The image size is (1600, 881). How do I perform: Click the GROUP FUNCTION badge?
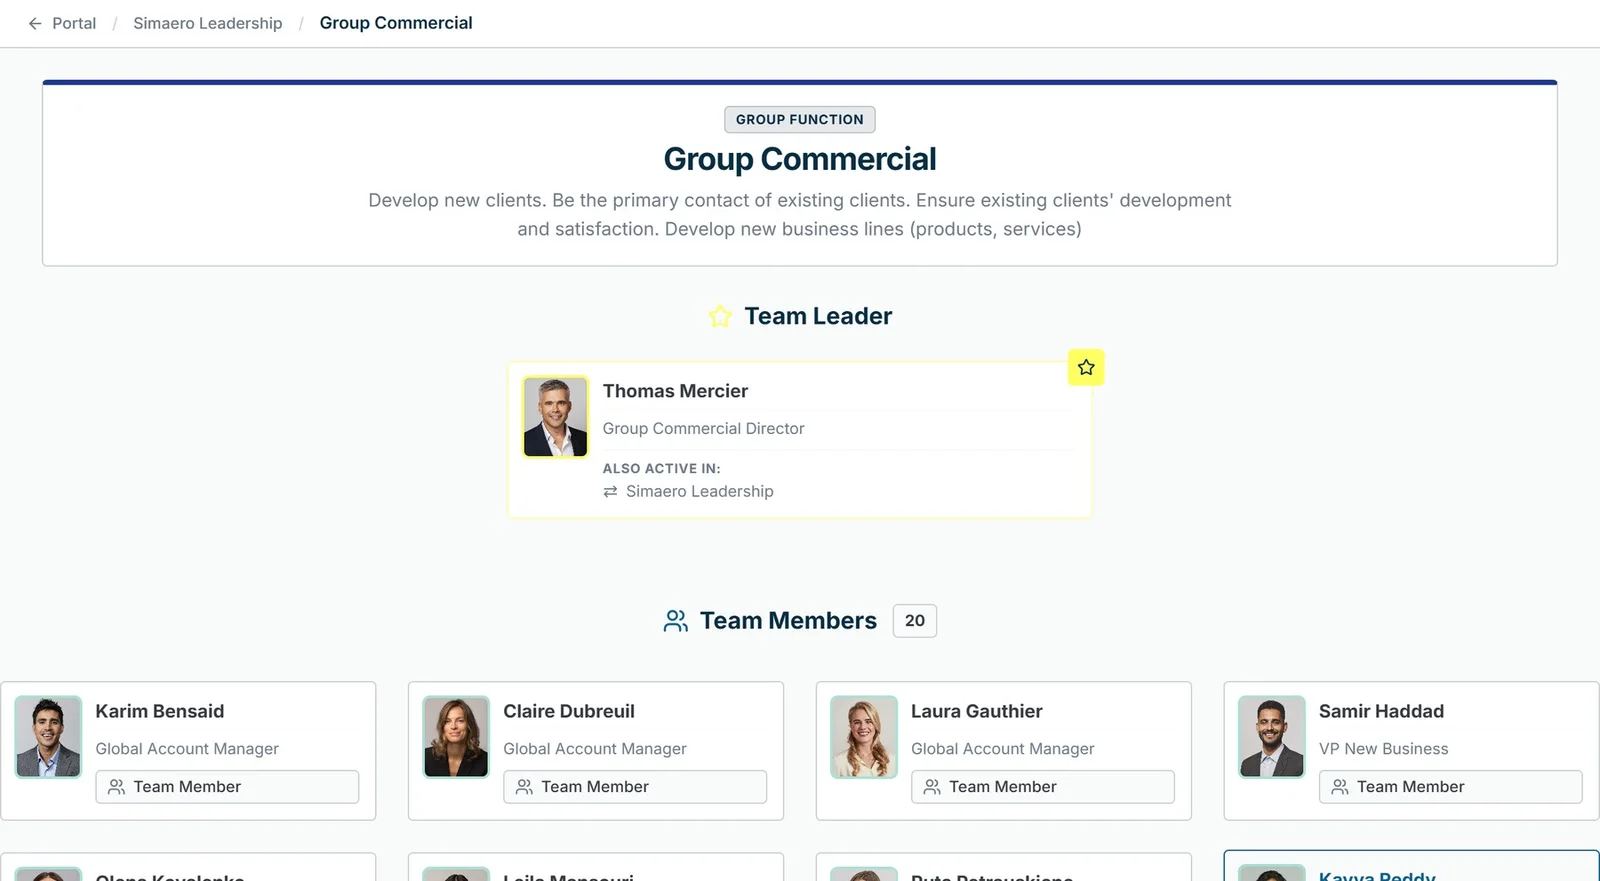coord(800,120)
